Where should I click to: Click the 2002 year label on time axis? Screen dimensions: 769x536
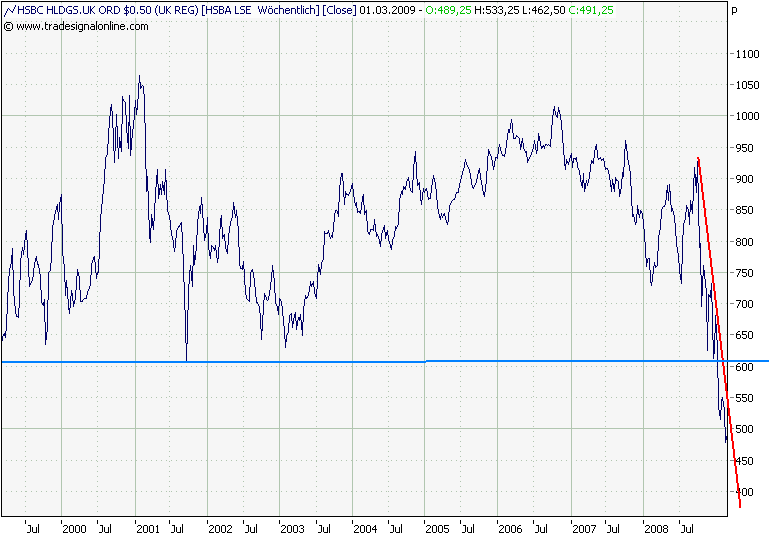pos(220,529)
